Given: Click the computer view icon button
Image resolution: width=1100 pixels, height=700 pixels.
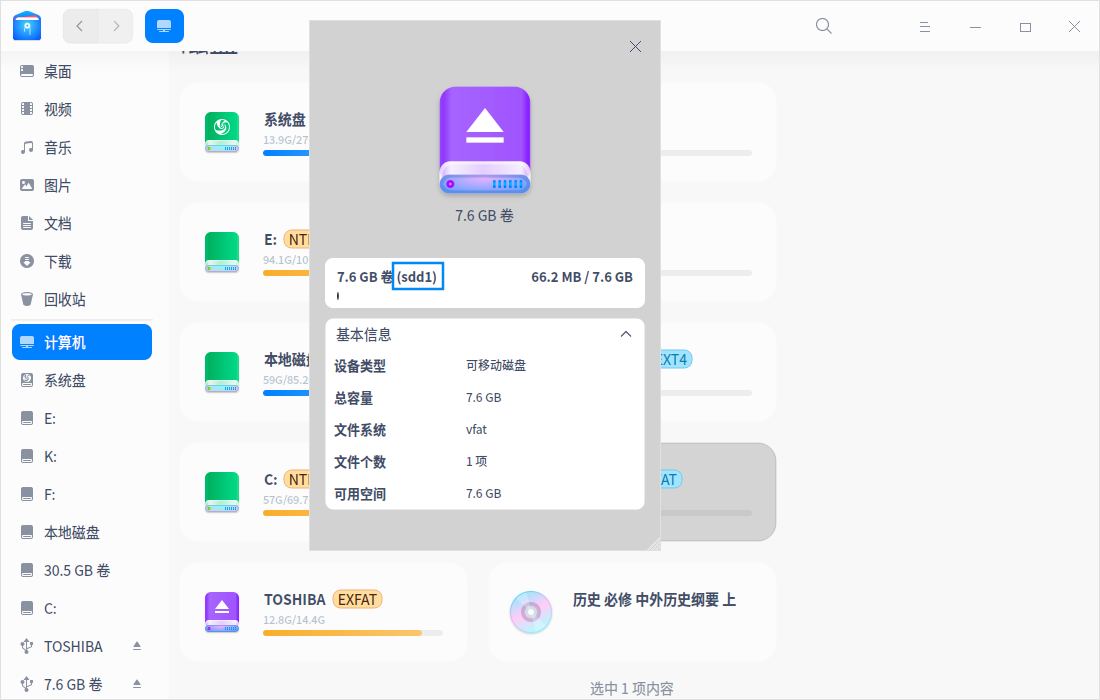Looking at the screenshot, I should (164, 26).
